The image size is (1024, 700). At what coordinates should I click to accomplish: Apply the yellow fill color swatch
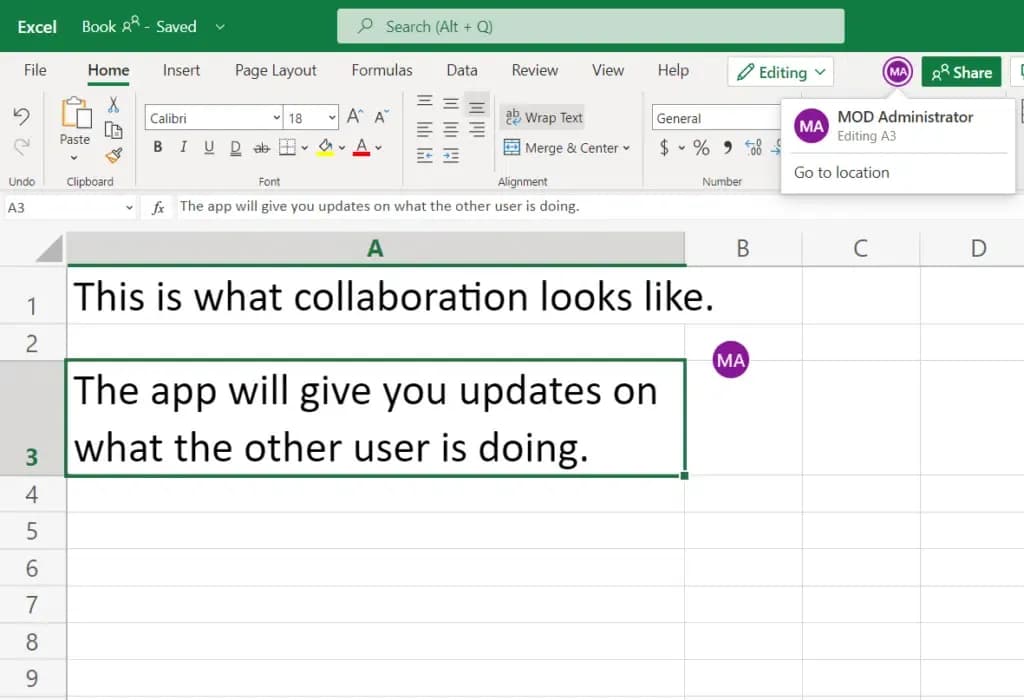[325, 148]
